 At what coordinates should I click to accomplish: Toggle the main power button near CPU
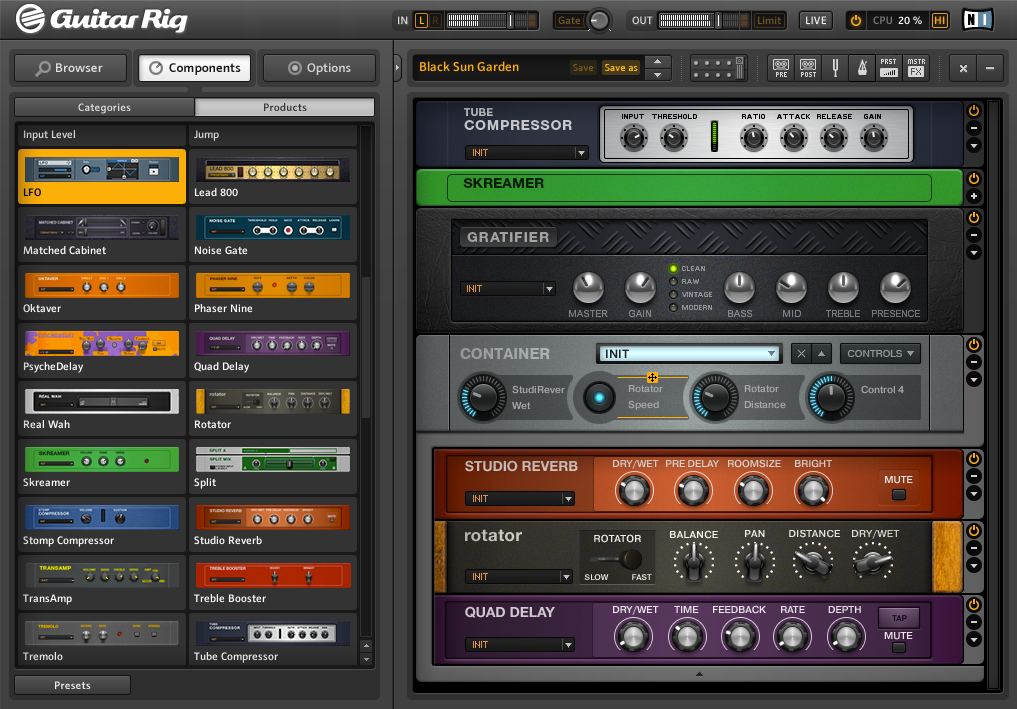point(855,21)
